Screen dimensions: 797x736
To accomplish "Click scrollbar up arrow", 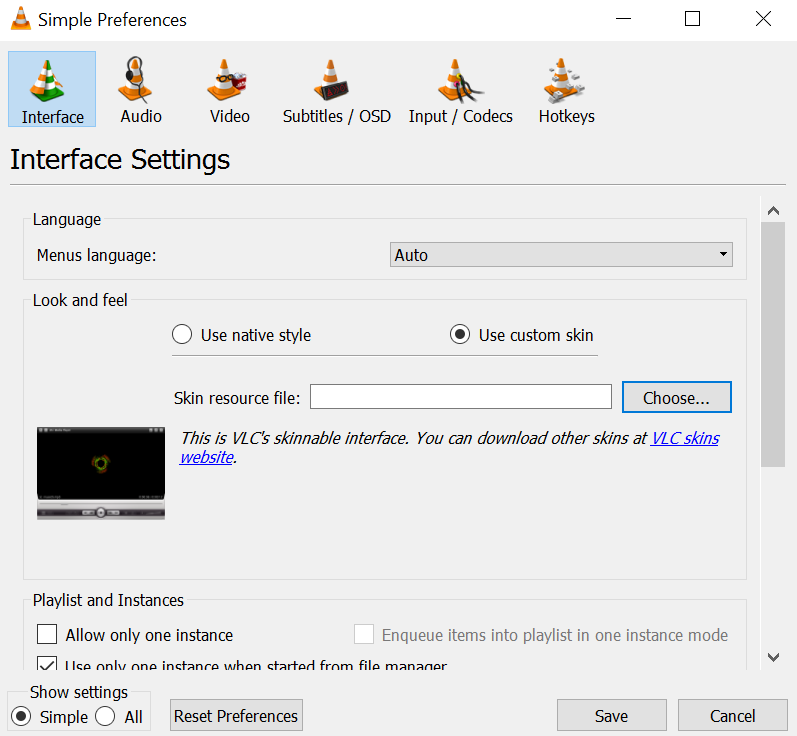I will [x=772, y=210].
